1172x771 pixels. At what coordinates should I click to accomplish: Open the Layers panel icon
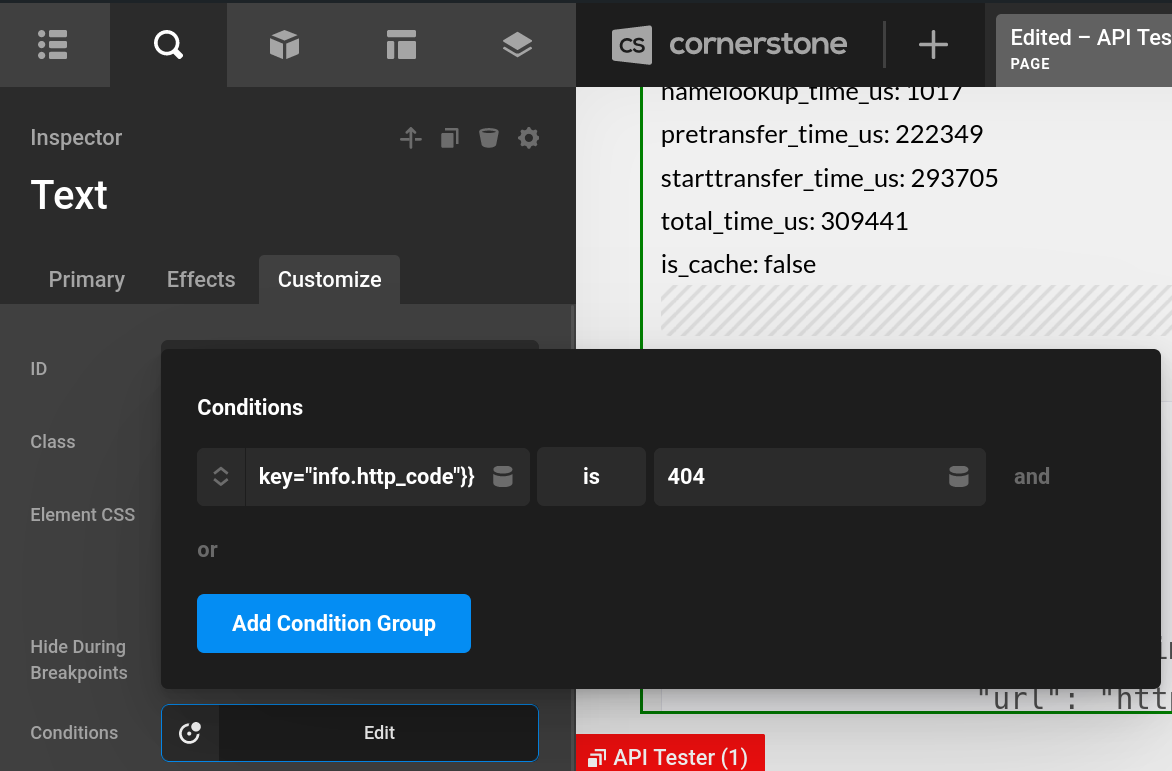pos(517,44)
